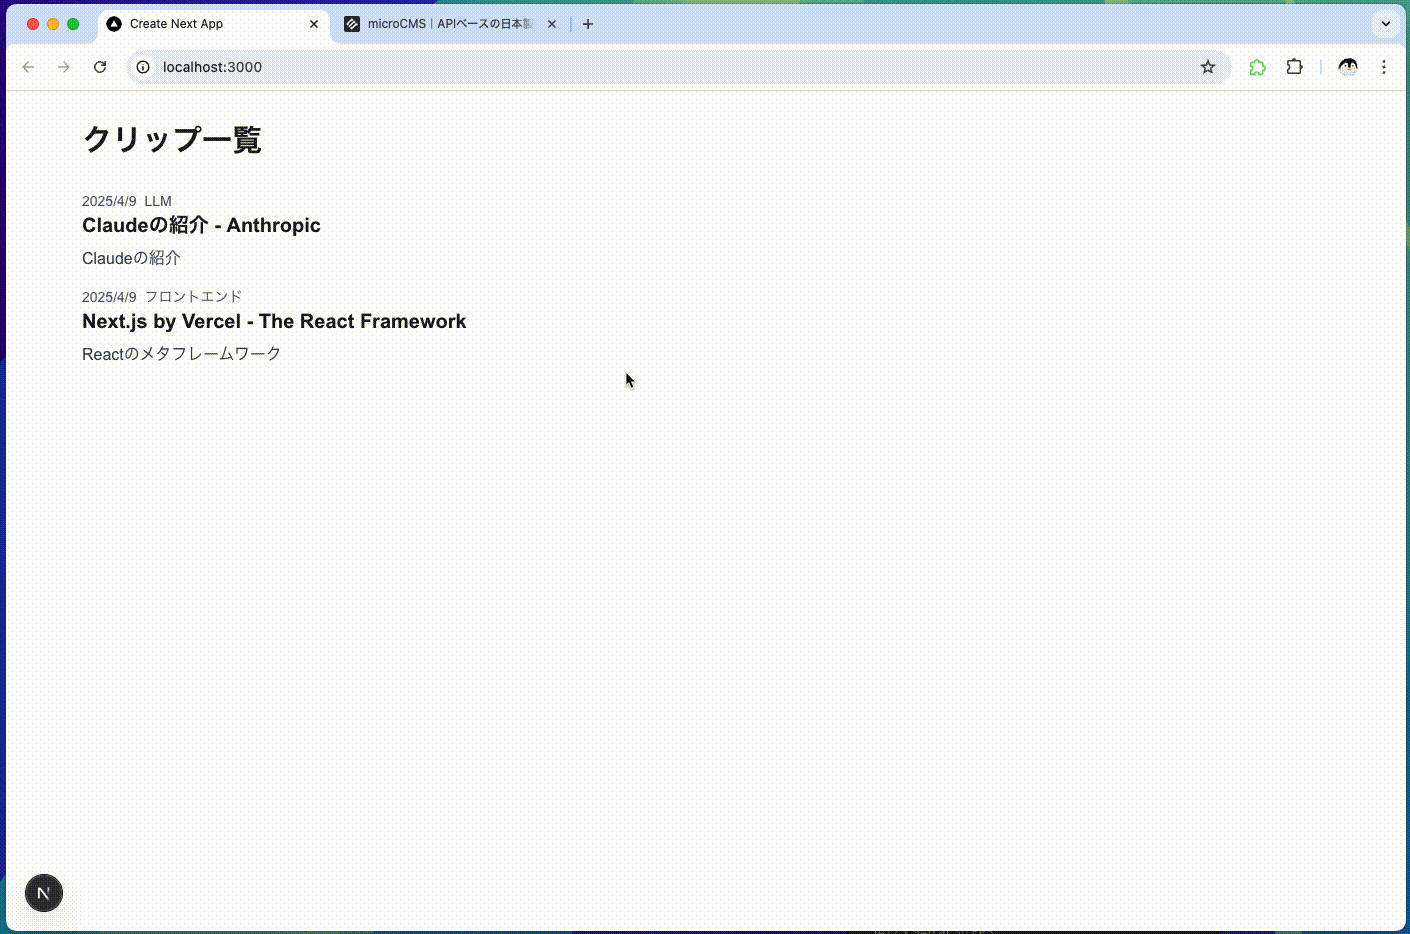Open the Extensions puzzle icon
1410x934 pixels.
[1294, 67]
